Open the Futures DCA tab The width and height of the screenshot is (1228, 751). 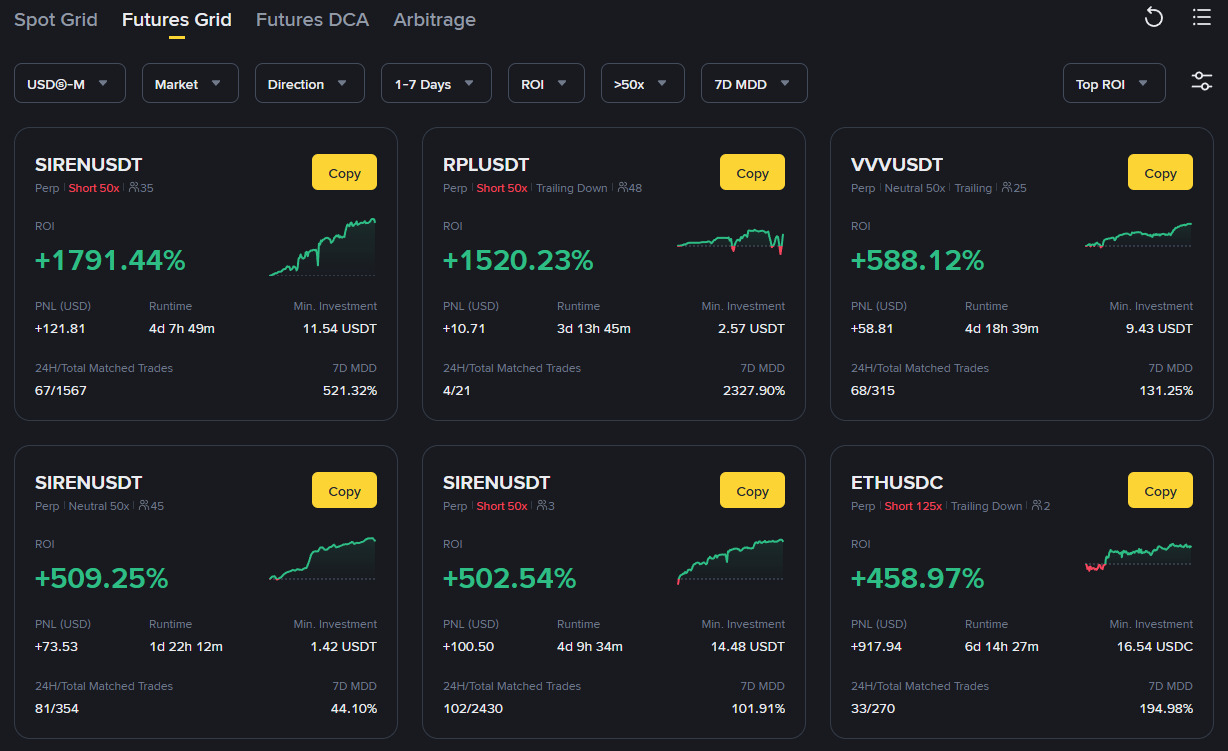click(312, 19)
